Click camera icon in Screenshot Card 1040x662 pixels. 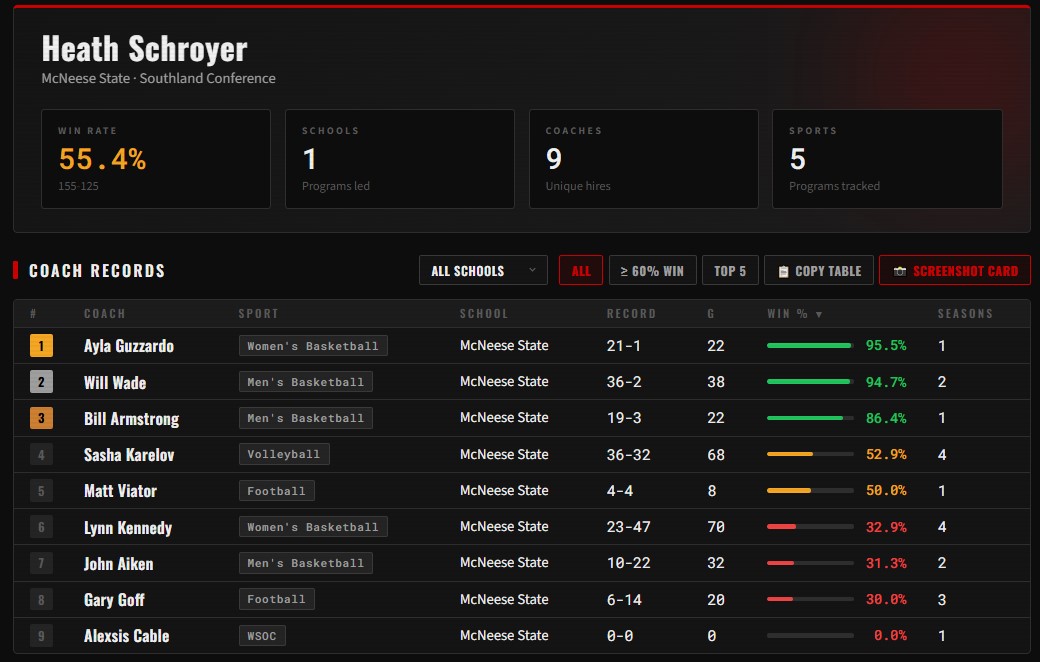[899, 271]
